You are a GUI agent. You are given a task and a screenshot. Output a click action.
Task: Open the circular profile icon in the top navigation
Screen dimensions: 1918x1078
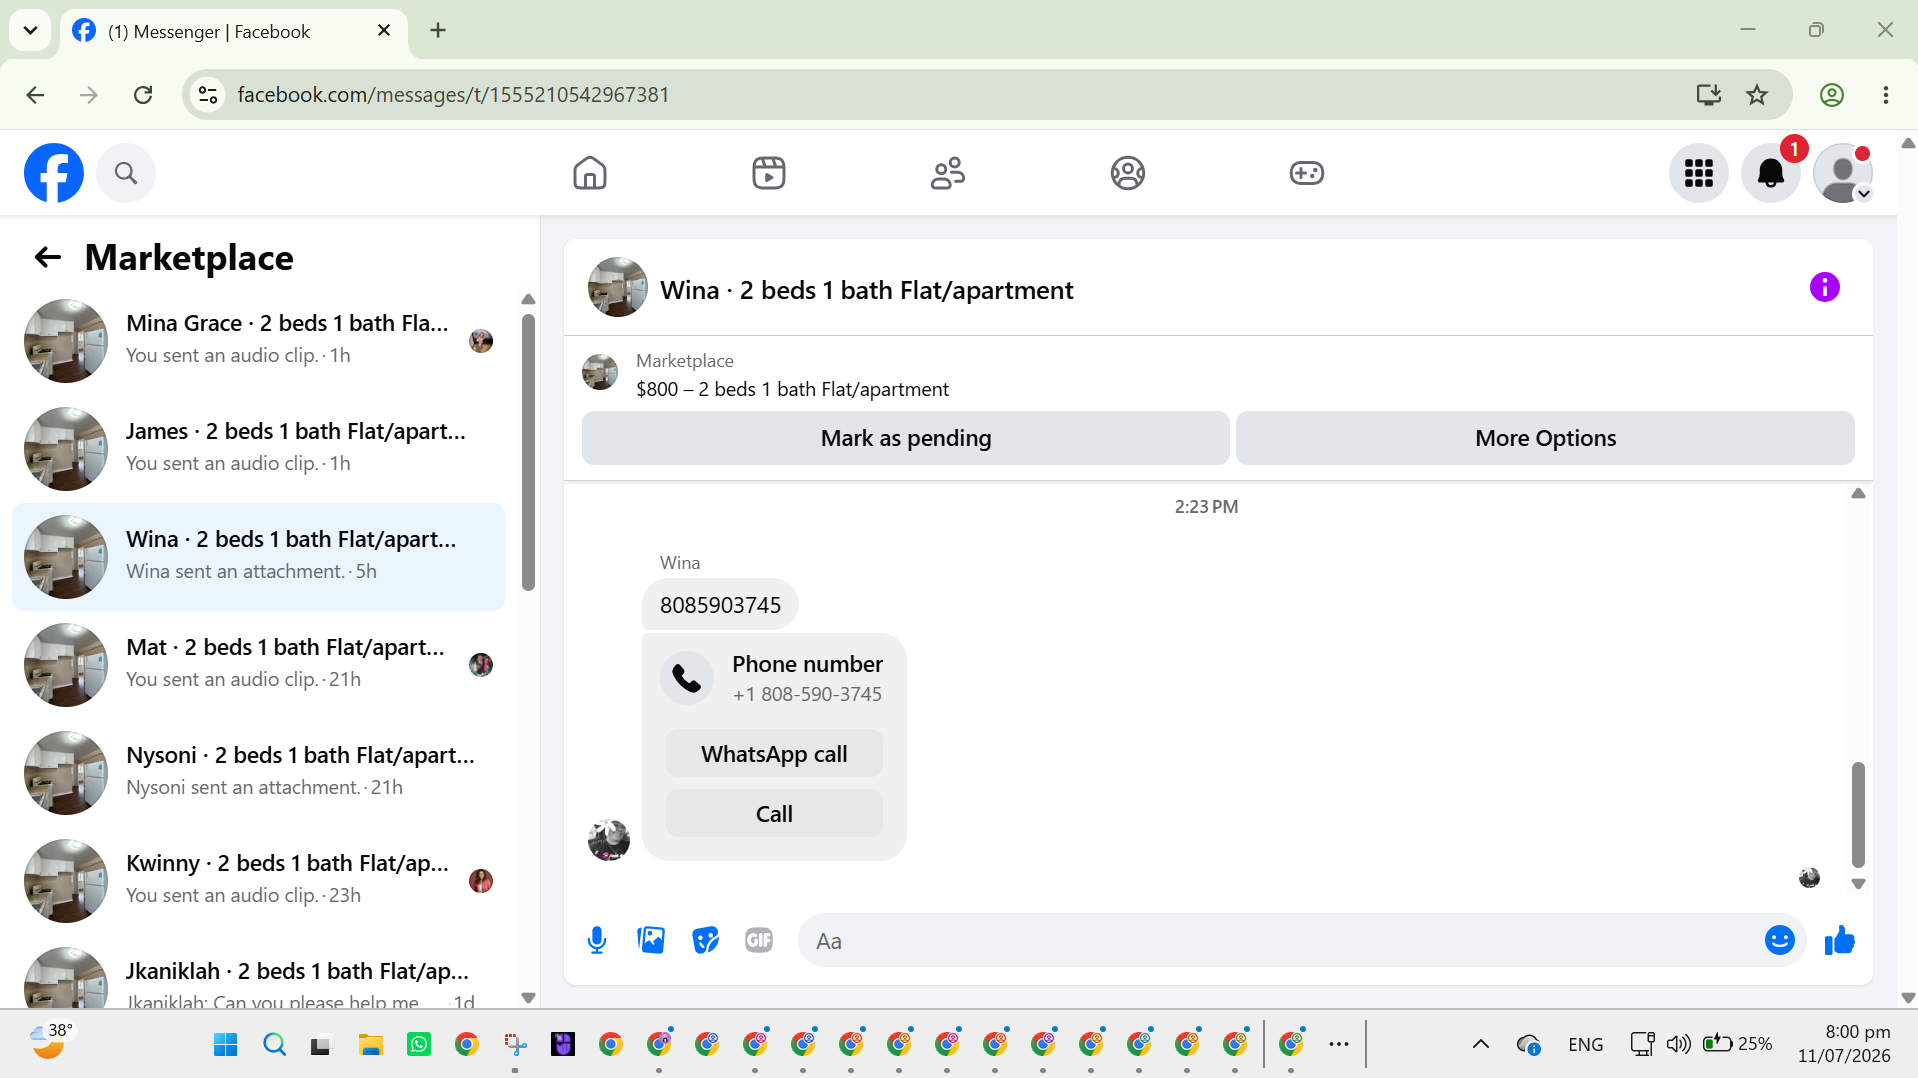point(1127,173)
